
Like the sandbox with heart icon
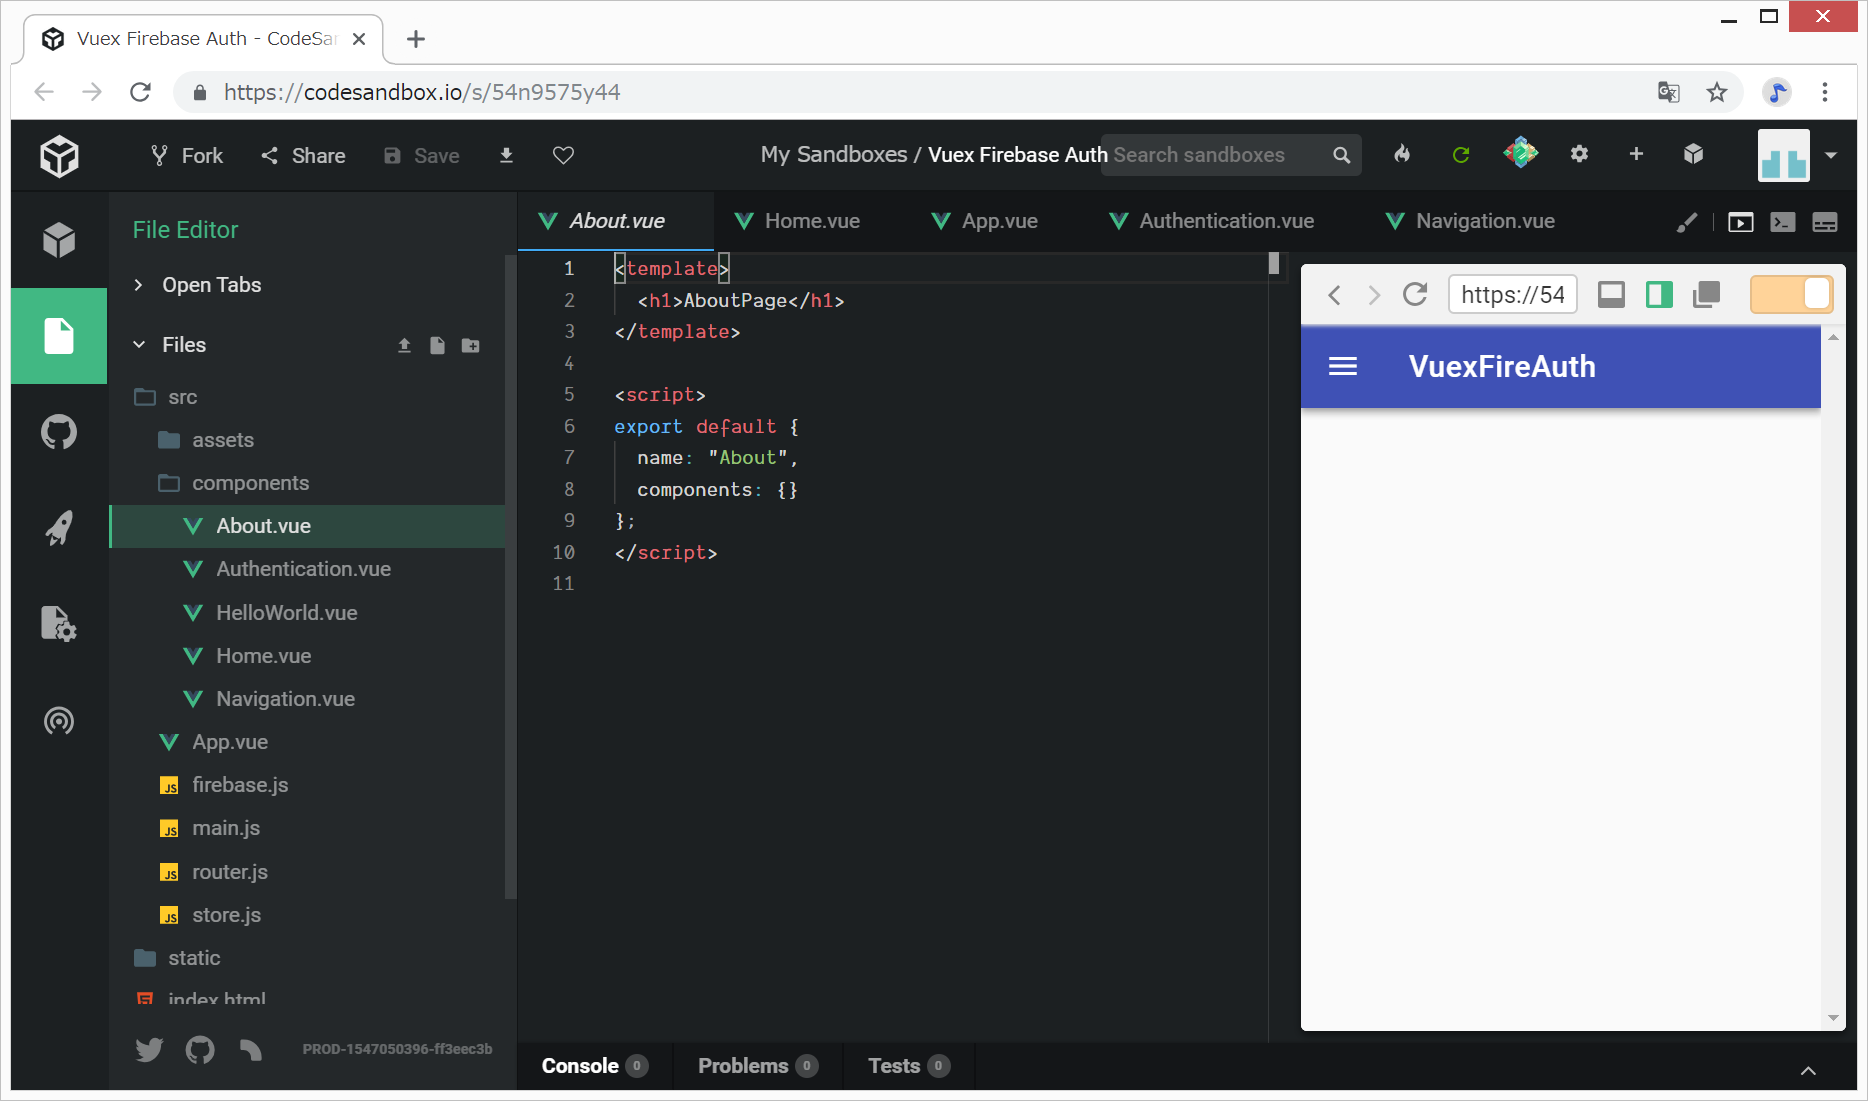click(x=563, y=155)
